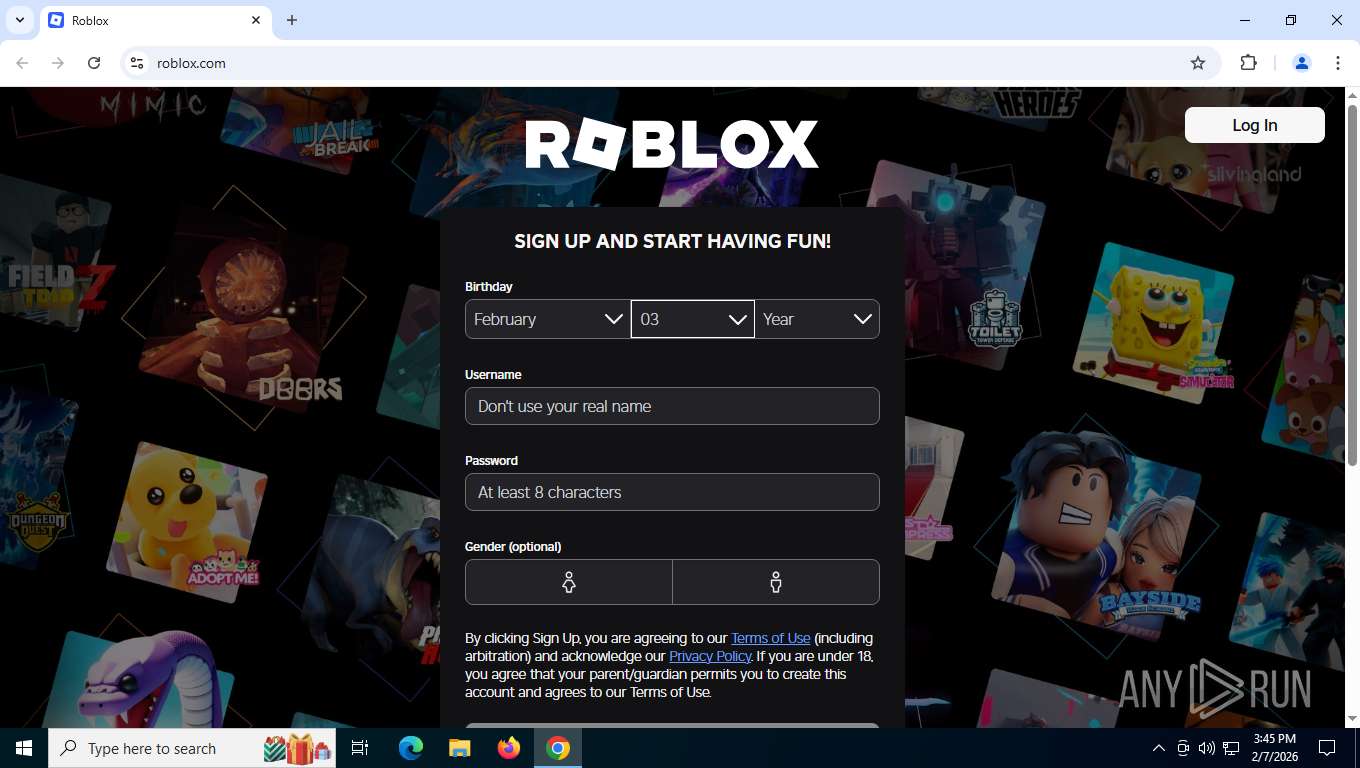
Task: Click the roblox.com address bar
Action: (670, 63)
